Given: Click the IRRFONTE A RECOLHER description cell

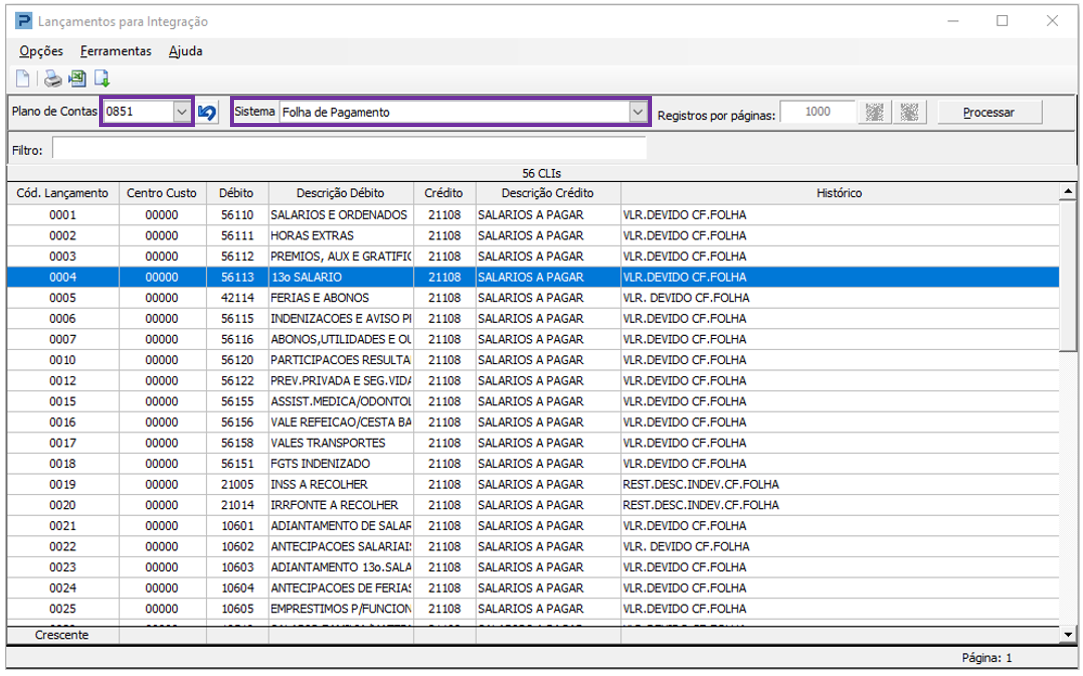Looking at the screenshot, I should click(x=341, y=505).
